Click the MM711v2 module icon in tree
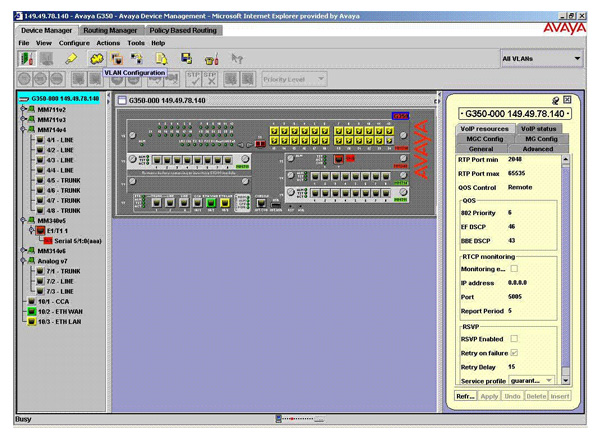 pyautogui.click(x=32, y=109)
